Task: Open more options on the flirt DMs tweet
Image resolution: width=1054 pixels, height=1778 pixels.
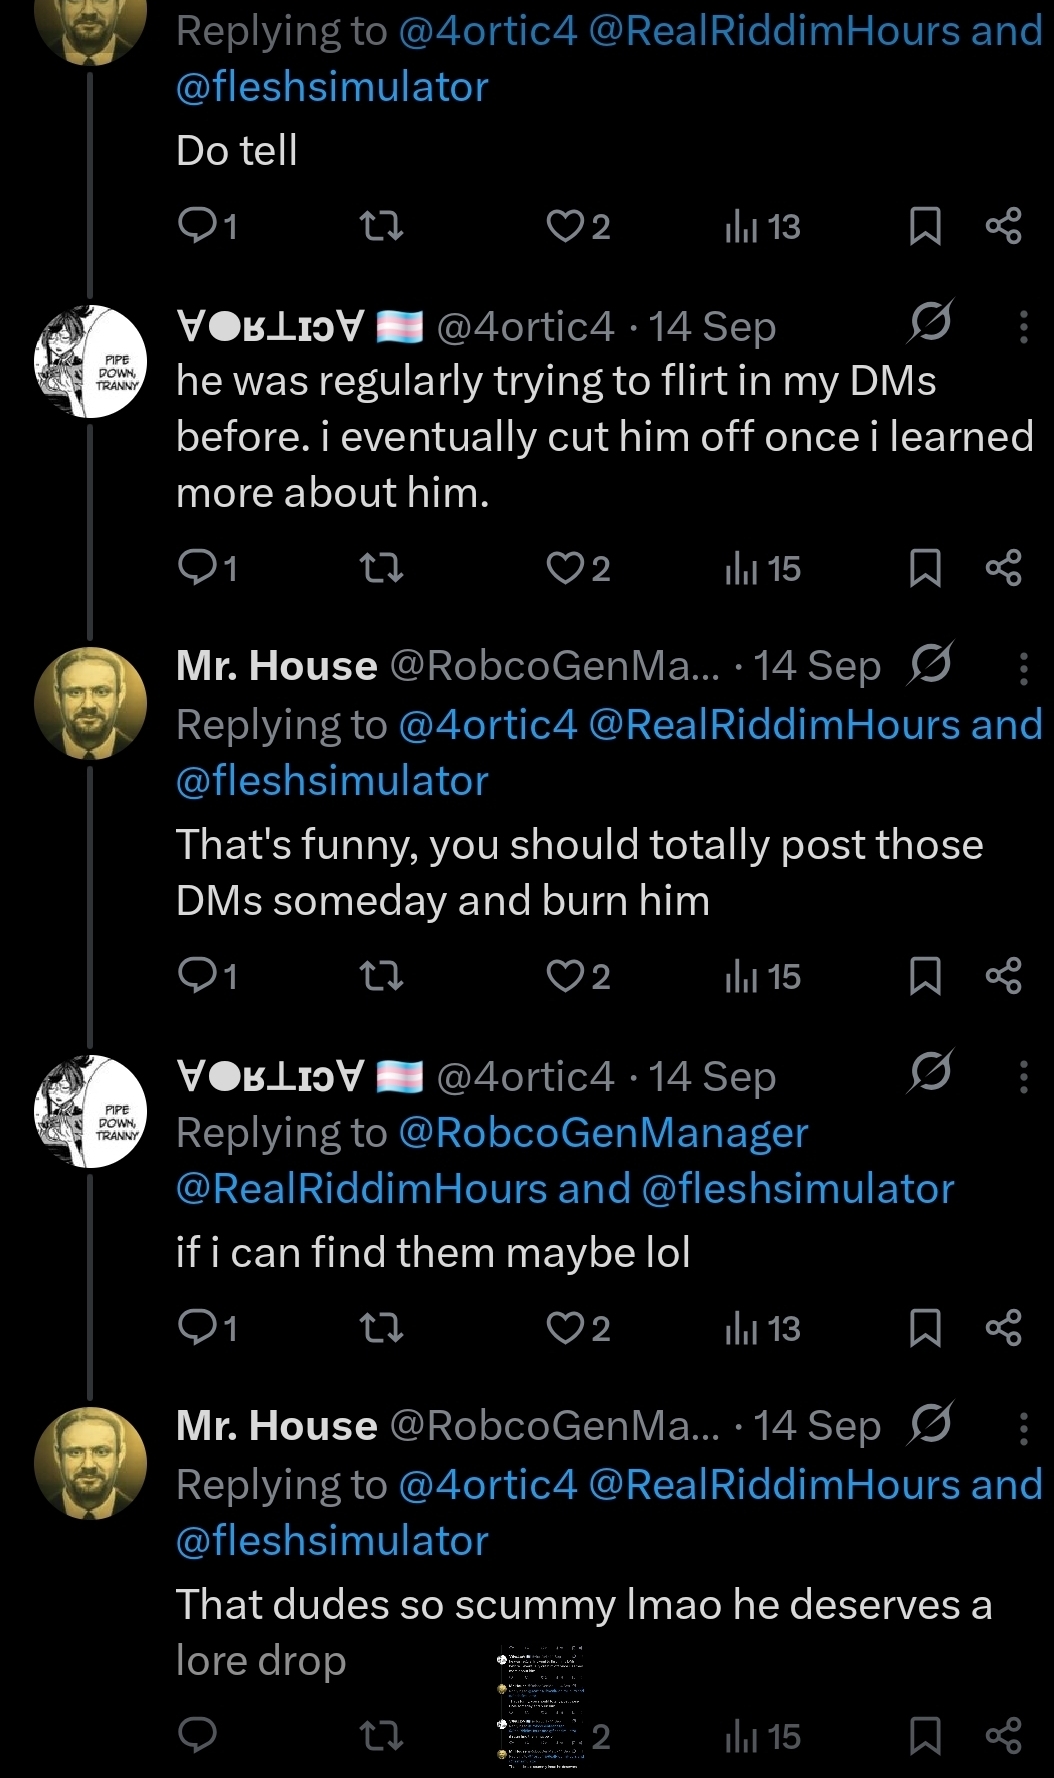Action: pos(1023,327)
